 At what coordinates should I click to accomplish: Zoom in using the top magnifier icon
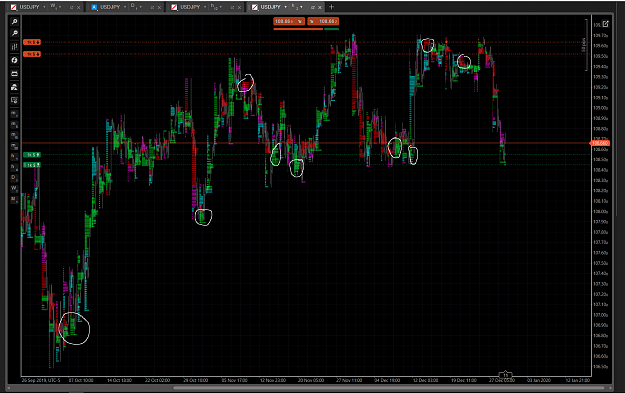click(14, 22)
